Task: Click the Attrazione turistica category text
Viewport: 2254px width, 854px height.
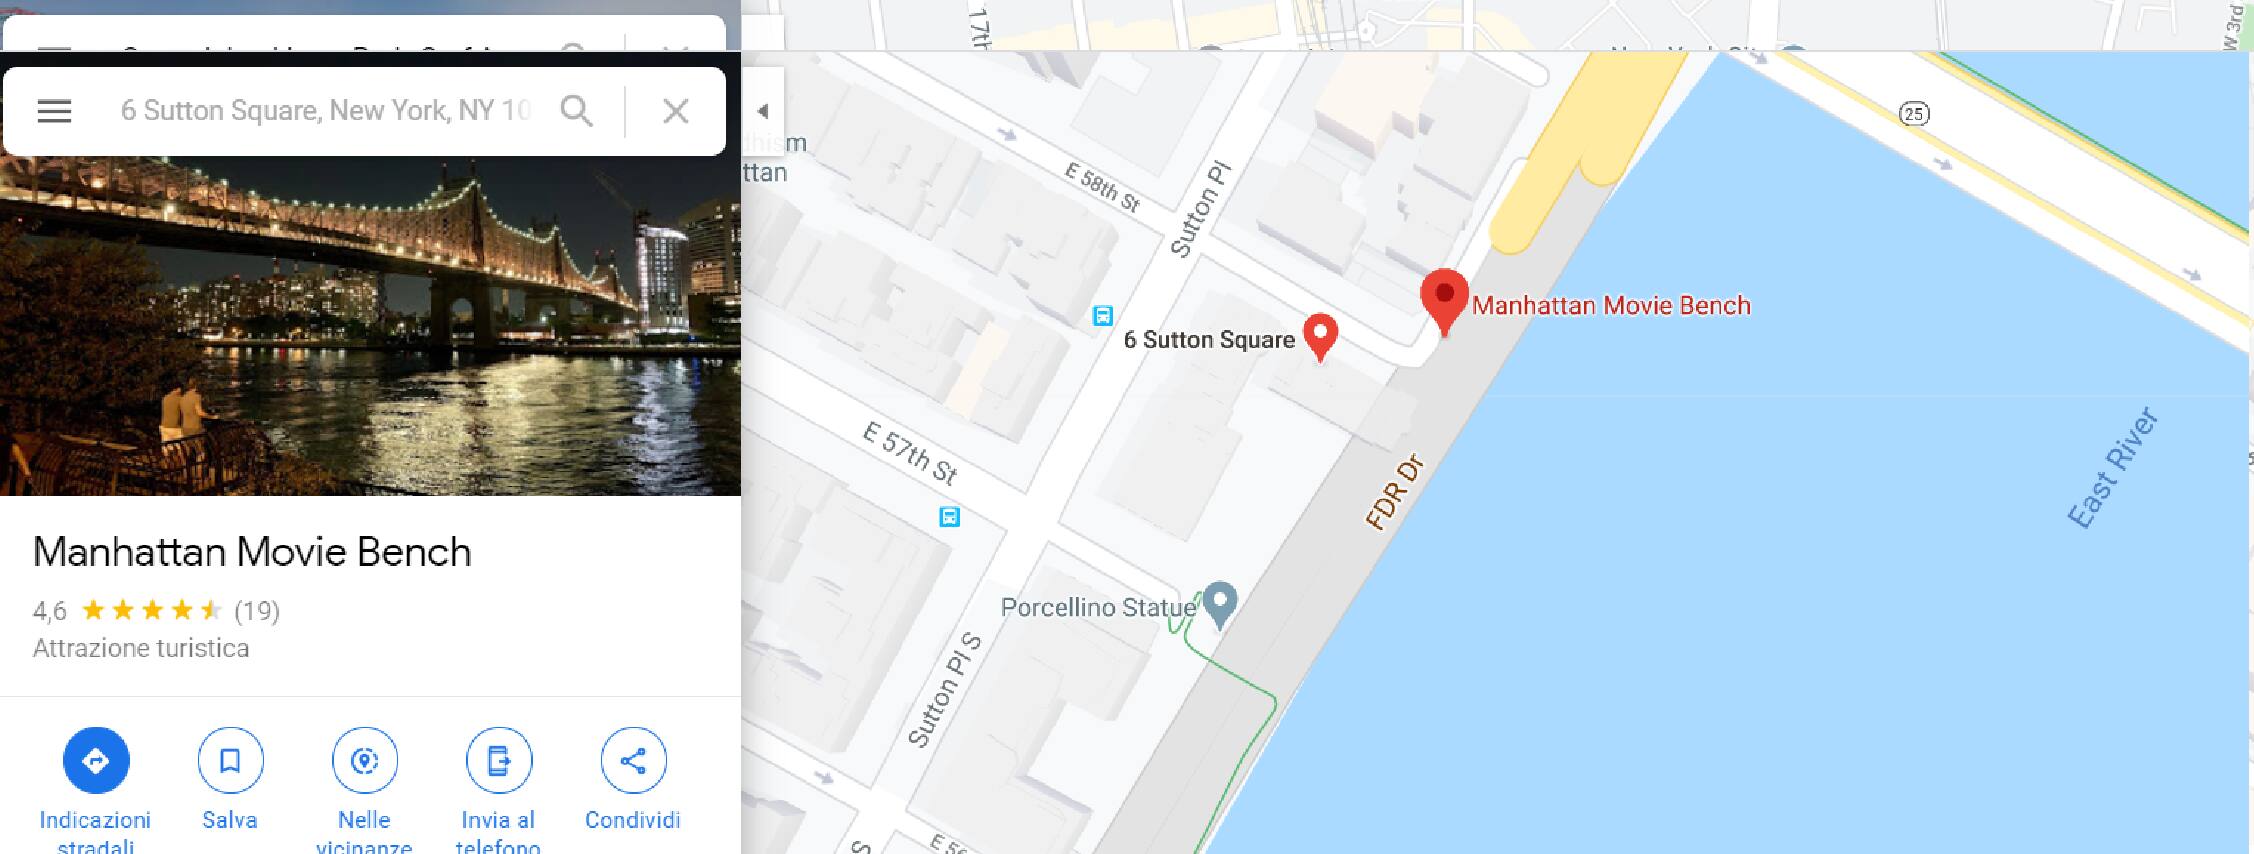Action: pyautogui.click(x=141, y=649)
